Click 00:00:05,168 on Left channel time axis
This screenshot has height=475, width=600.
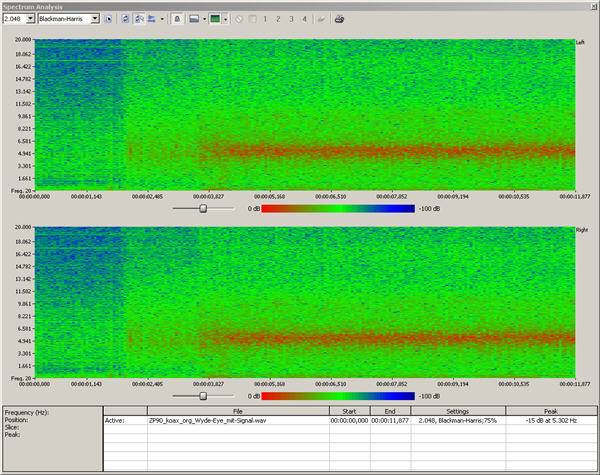[x=269, y=196]
